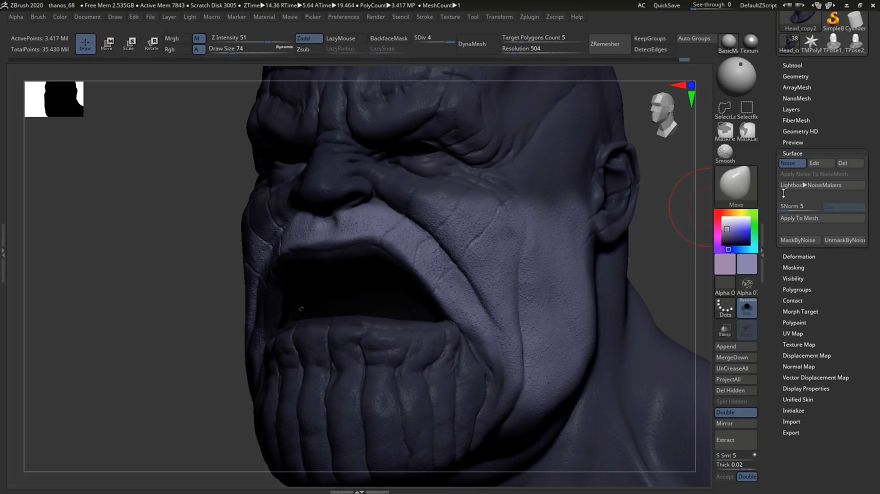
Task: Open the Preferences menu
Action: click(343, 17)
